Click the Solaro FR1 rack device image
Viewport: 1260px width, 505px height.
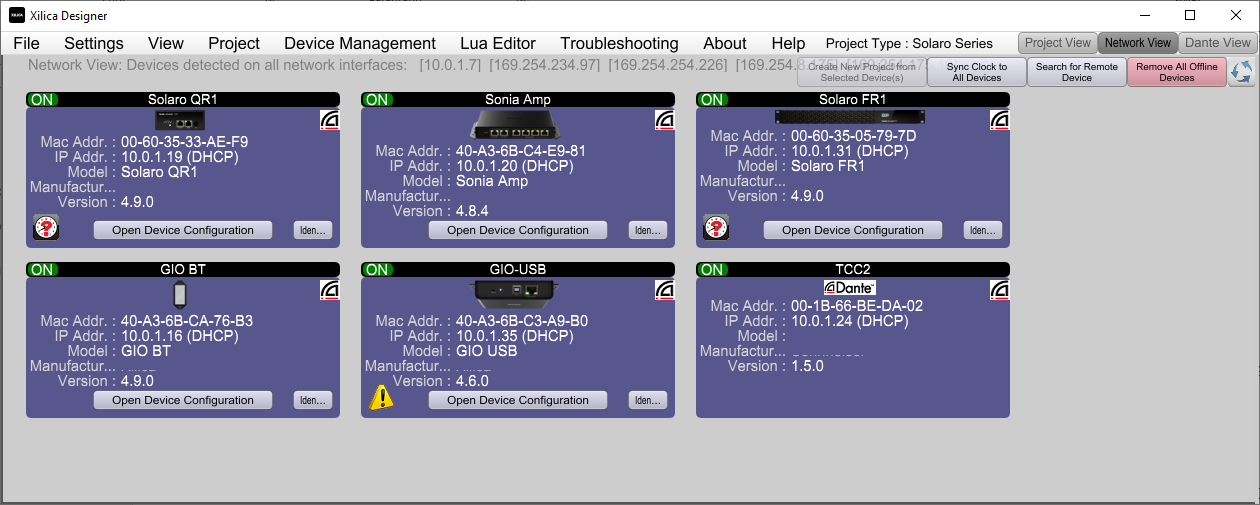click(x=852, y=118)
